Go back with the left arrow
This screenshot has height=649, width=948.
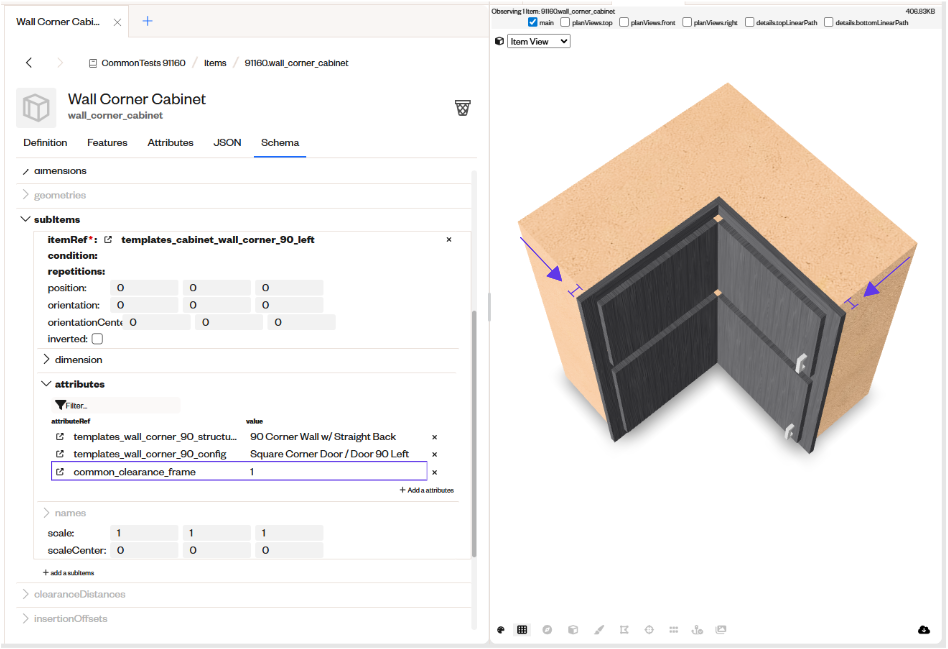click(28, 62)
